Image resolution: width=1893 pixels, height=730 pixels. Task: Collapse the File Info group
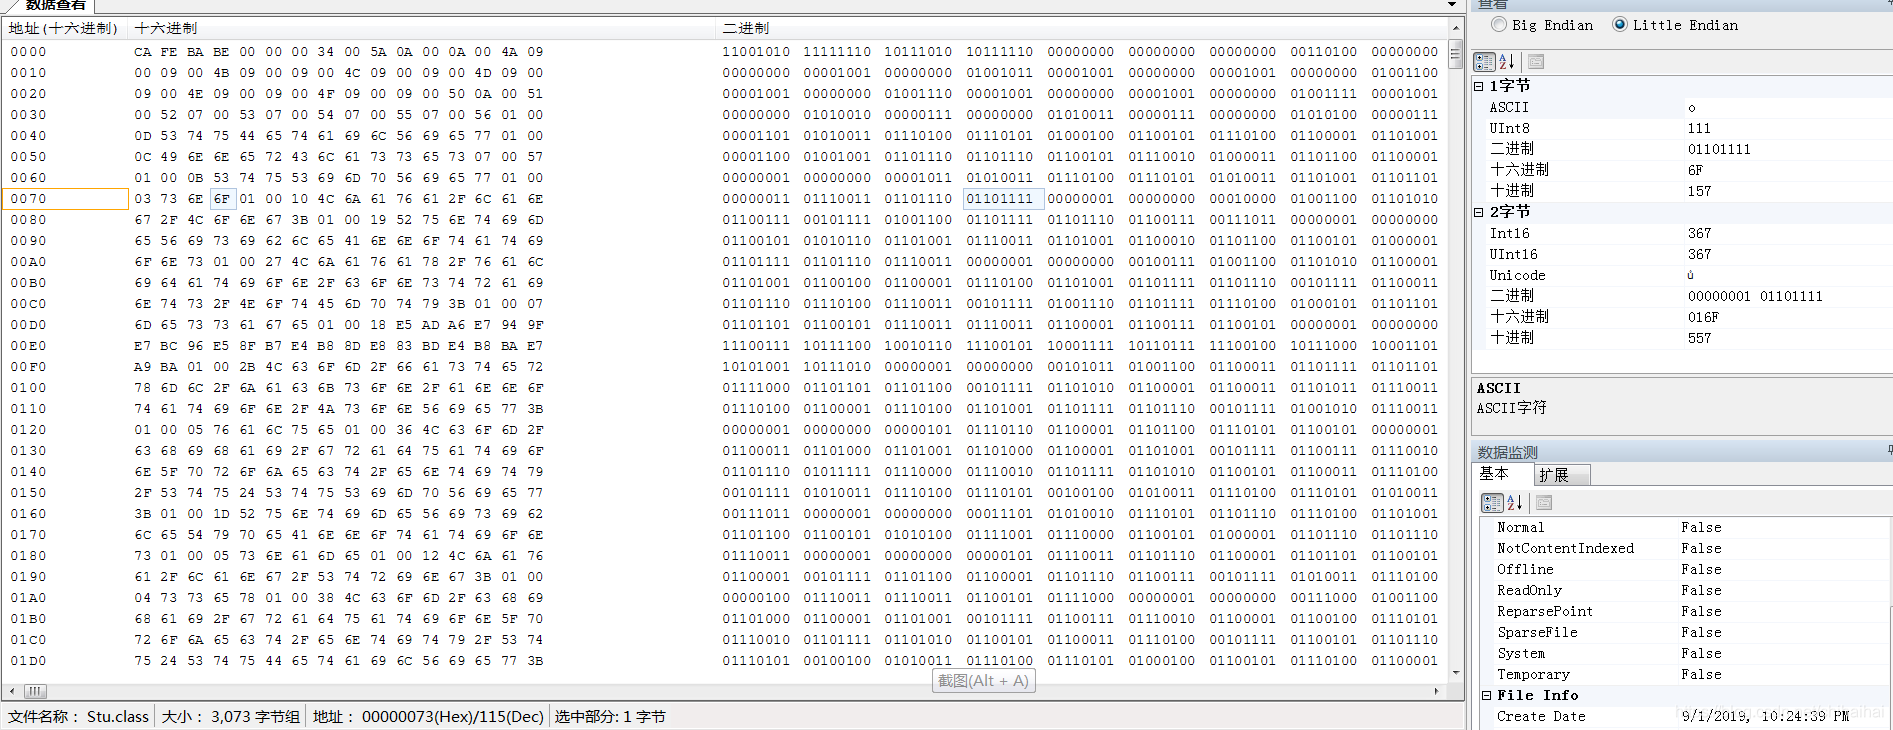(1486, 695)
